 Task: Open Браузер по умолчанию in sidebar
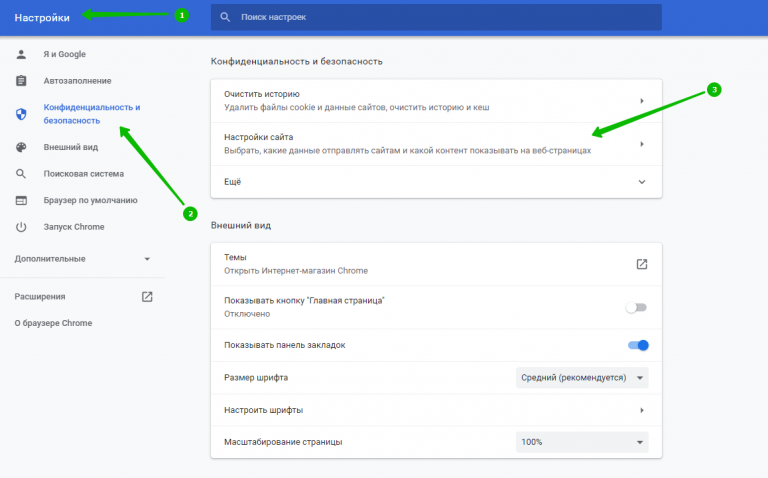coord(90,200)
